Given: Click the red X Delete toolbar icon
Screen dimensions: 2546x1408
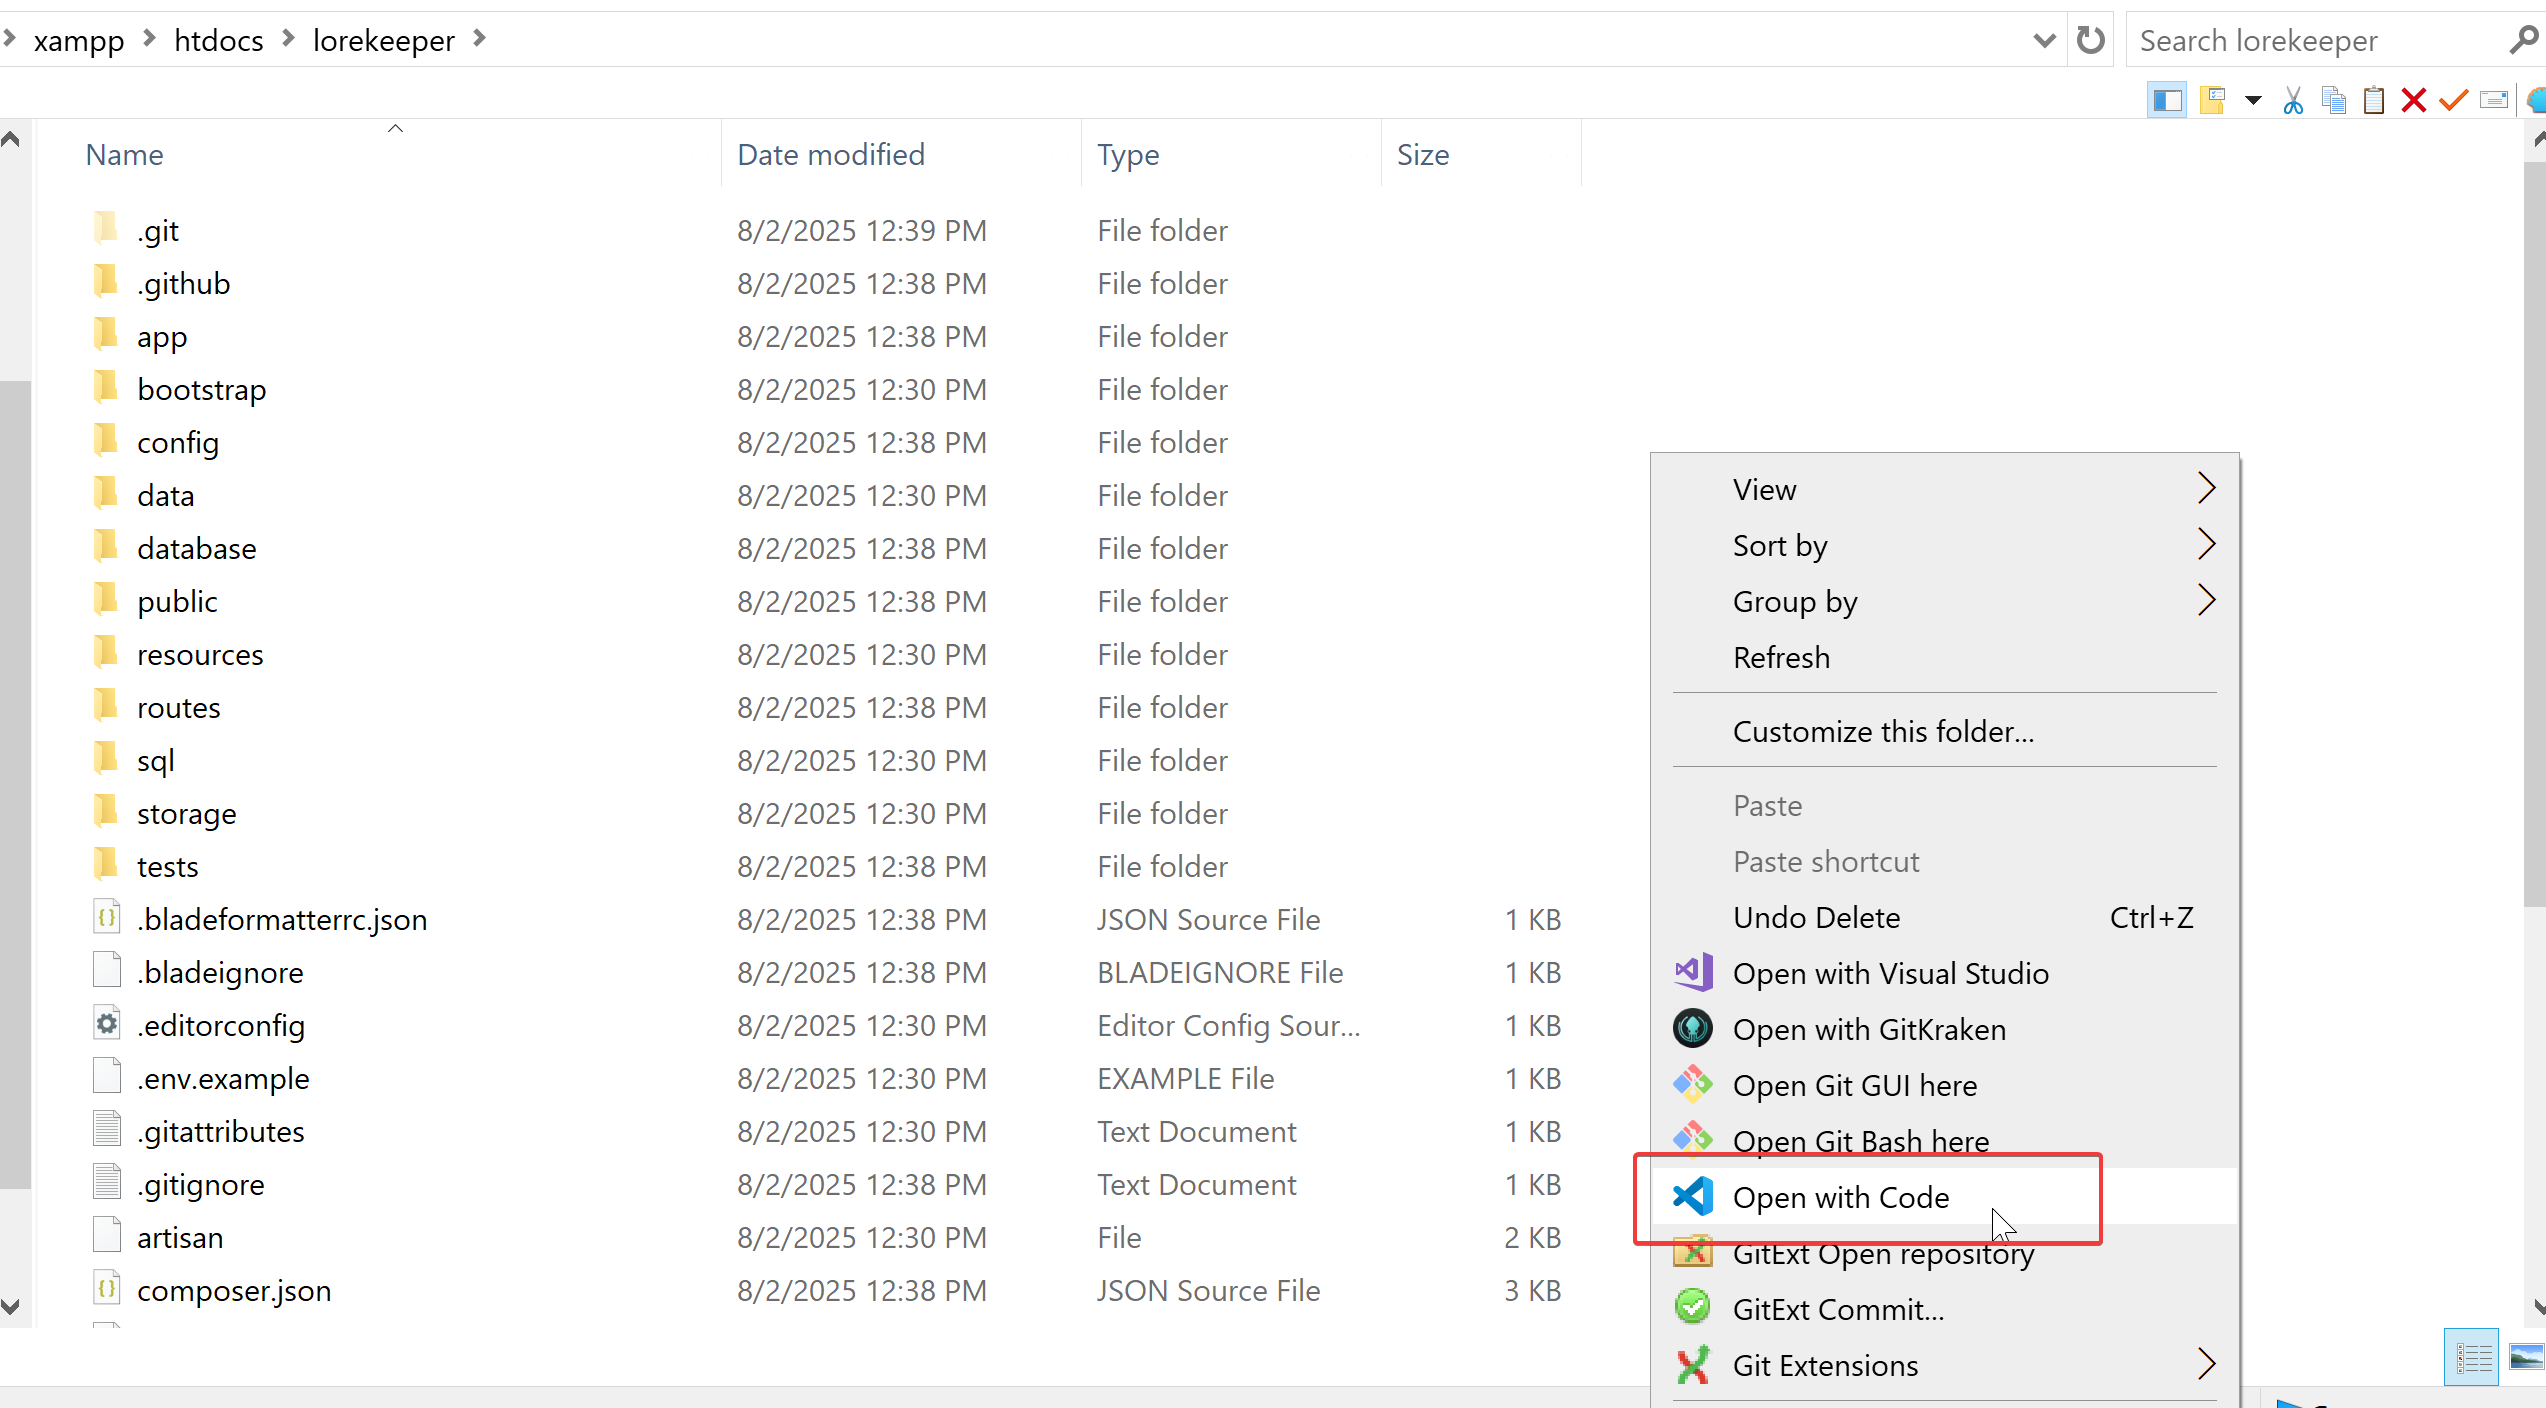Looking at the screenshot, I should tap(2414, 100).
